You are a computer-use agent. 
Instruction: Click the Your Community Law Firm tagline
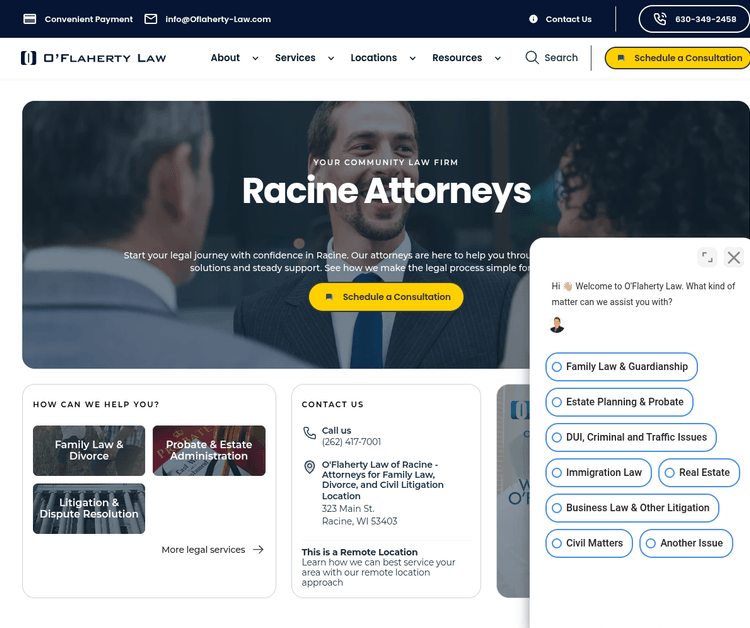click(x=386, y=162)
